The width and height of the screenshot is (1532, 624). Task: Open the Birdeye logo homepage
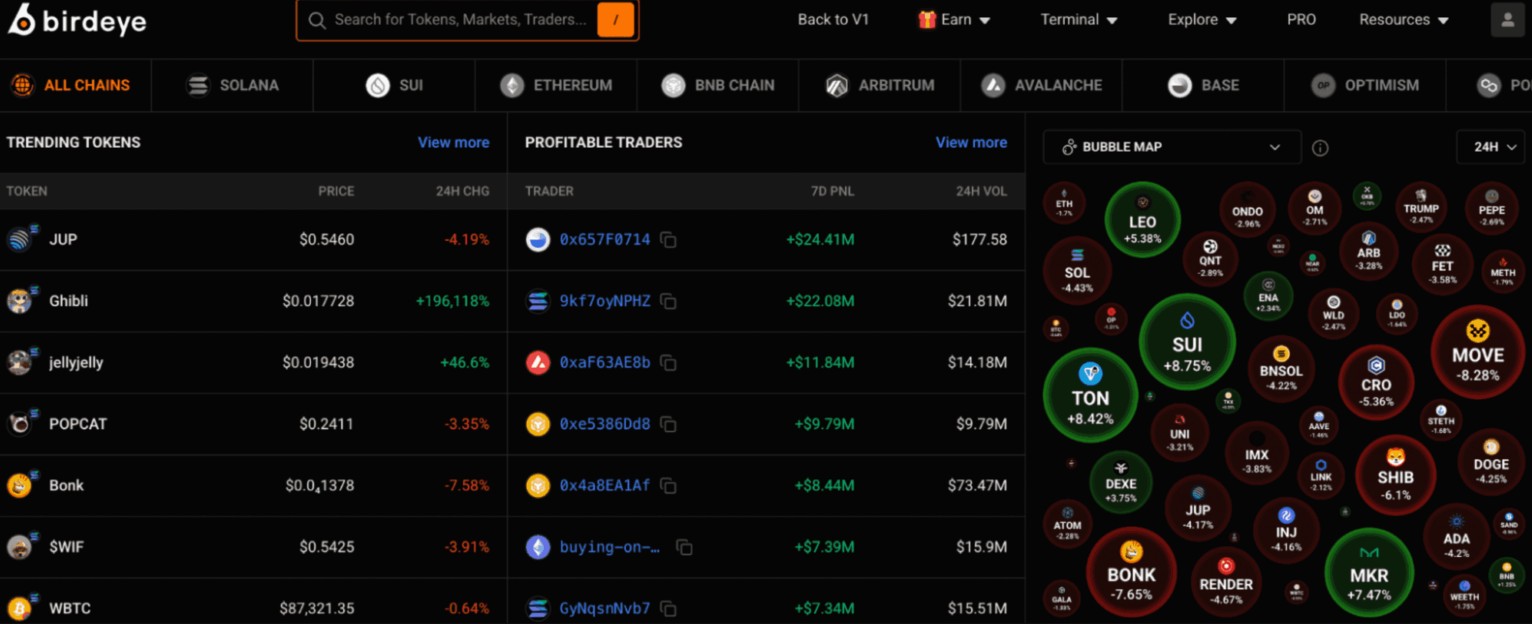pyautogui.click(x=75, y=19)
